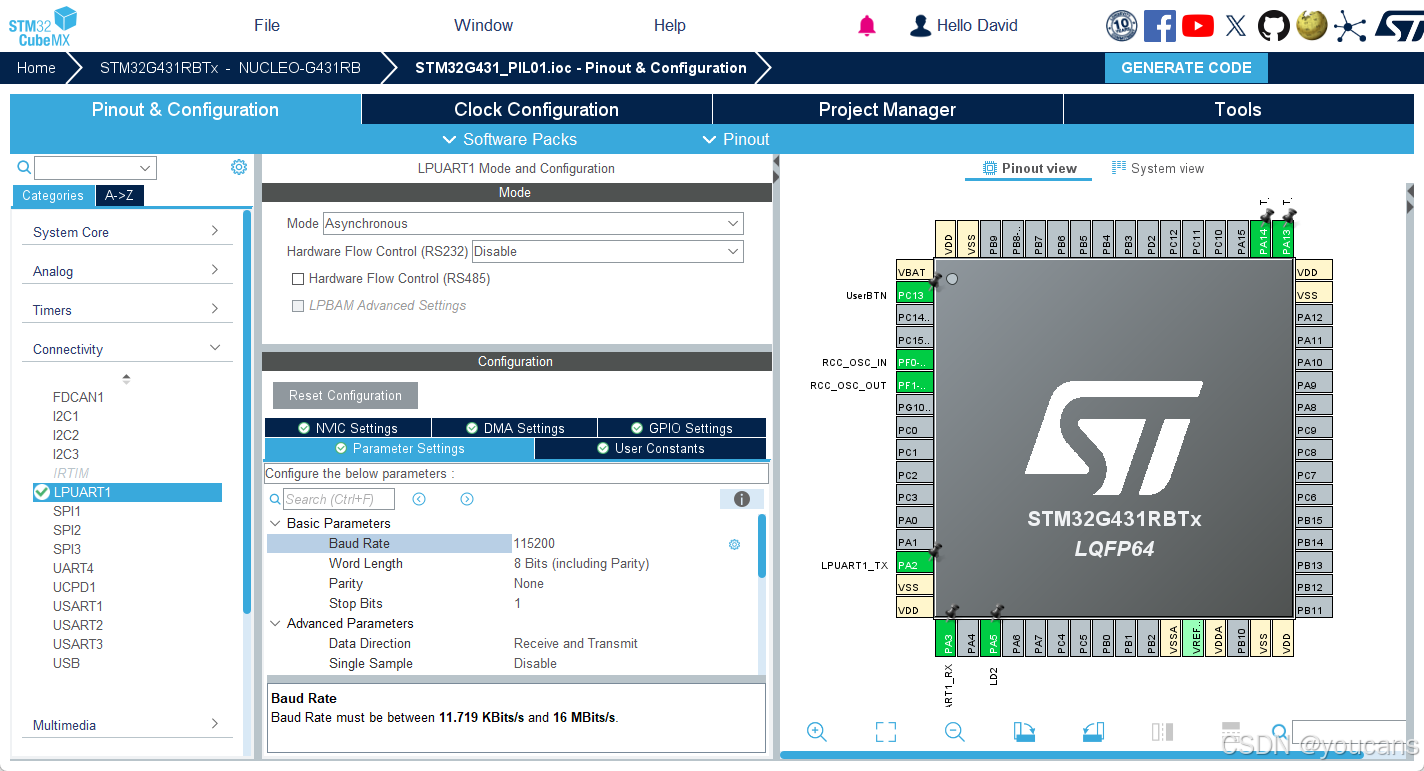The height and width of the screenshot is (771, 1424).
Task: Select FDCAN1 in the Connectivity list
Action: coord(78,397)
